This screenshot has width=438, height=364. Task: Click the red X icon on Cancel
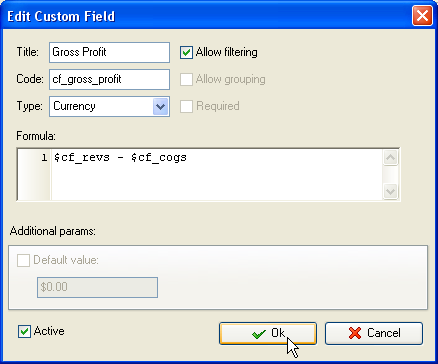(x=355, y=333)
